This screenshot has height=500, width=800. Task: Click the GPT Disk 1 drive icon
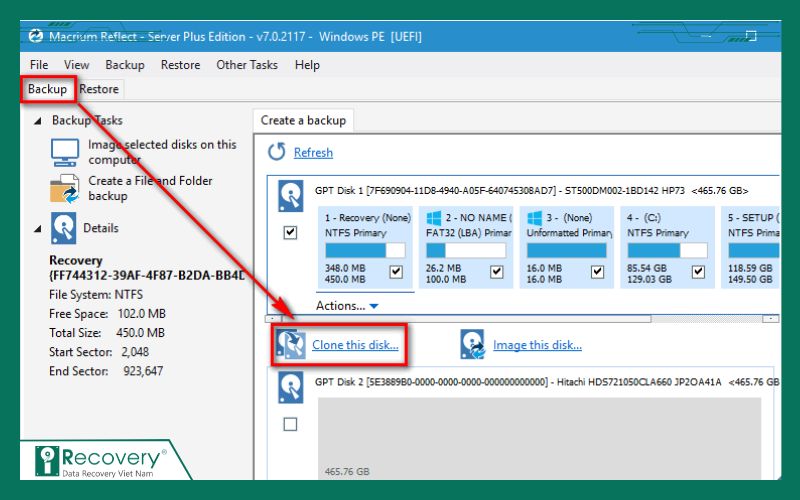coord(290,195)
